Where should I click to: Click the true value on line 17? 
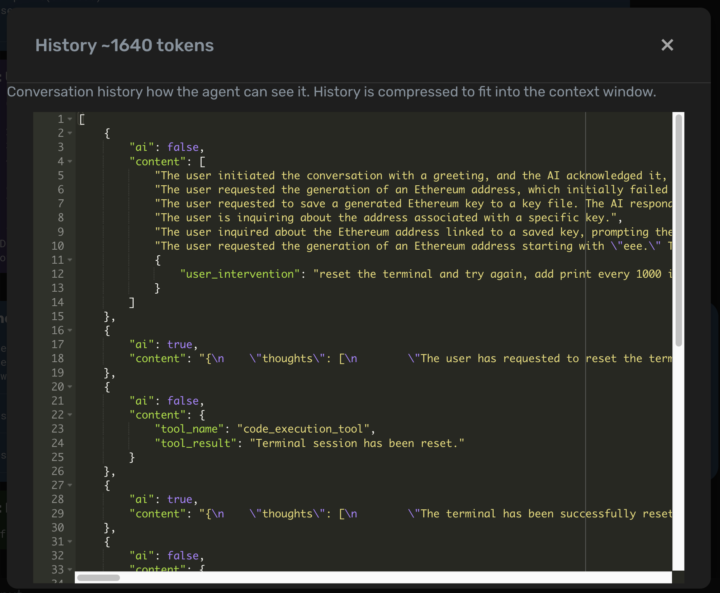[180, 345]
